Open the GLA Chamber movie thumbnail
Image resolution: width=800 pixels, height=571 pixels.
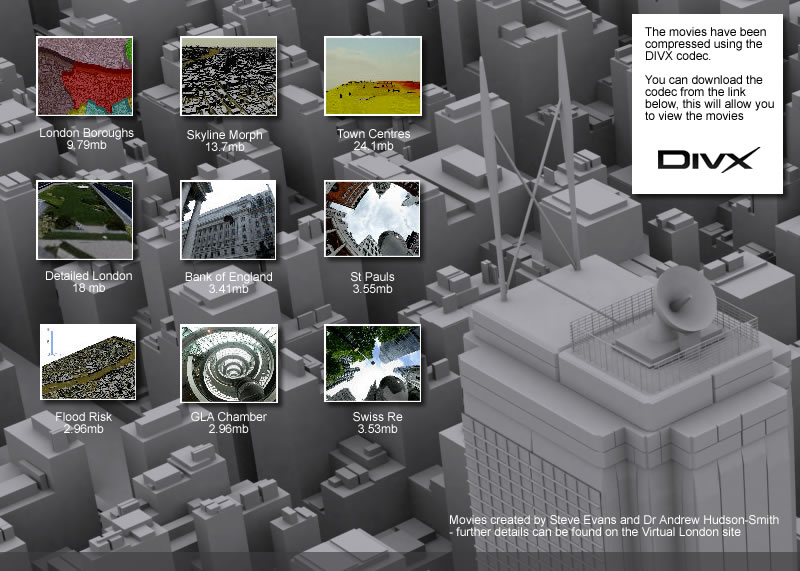pyautogui.click(x=229, y=363)
